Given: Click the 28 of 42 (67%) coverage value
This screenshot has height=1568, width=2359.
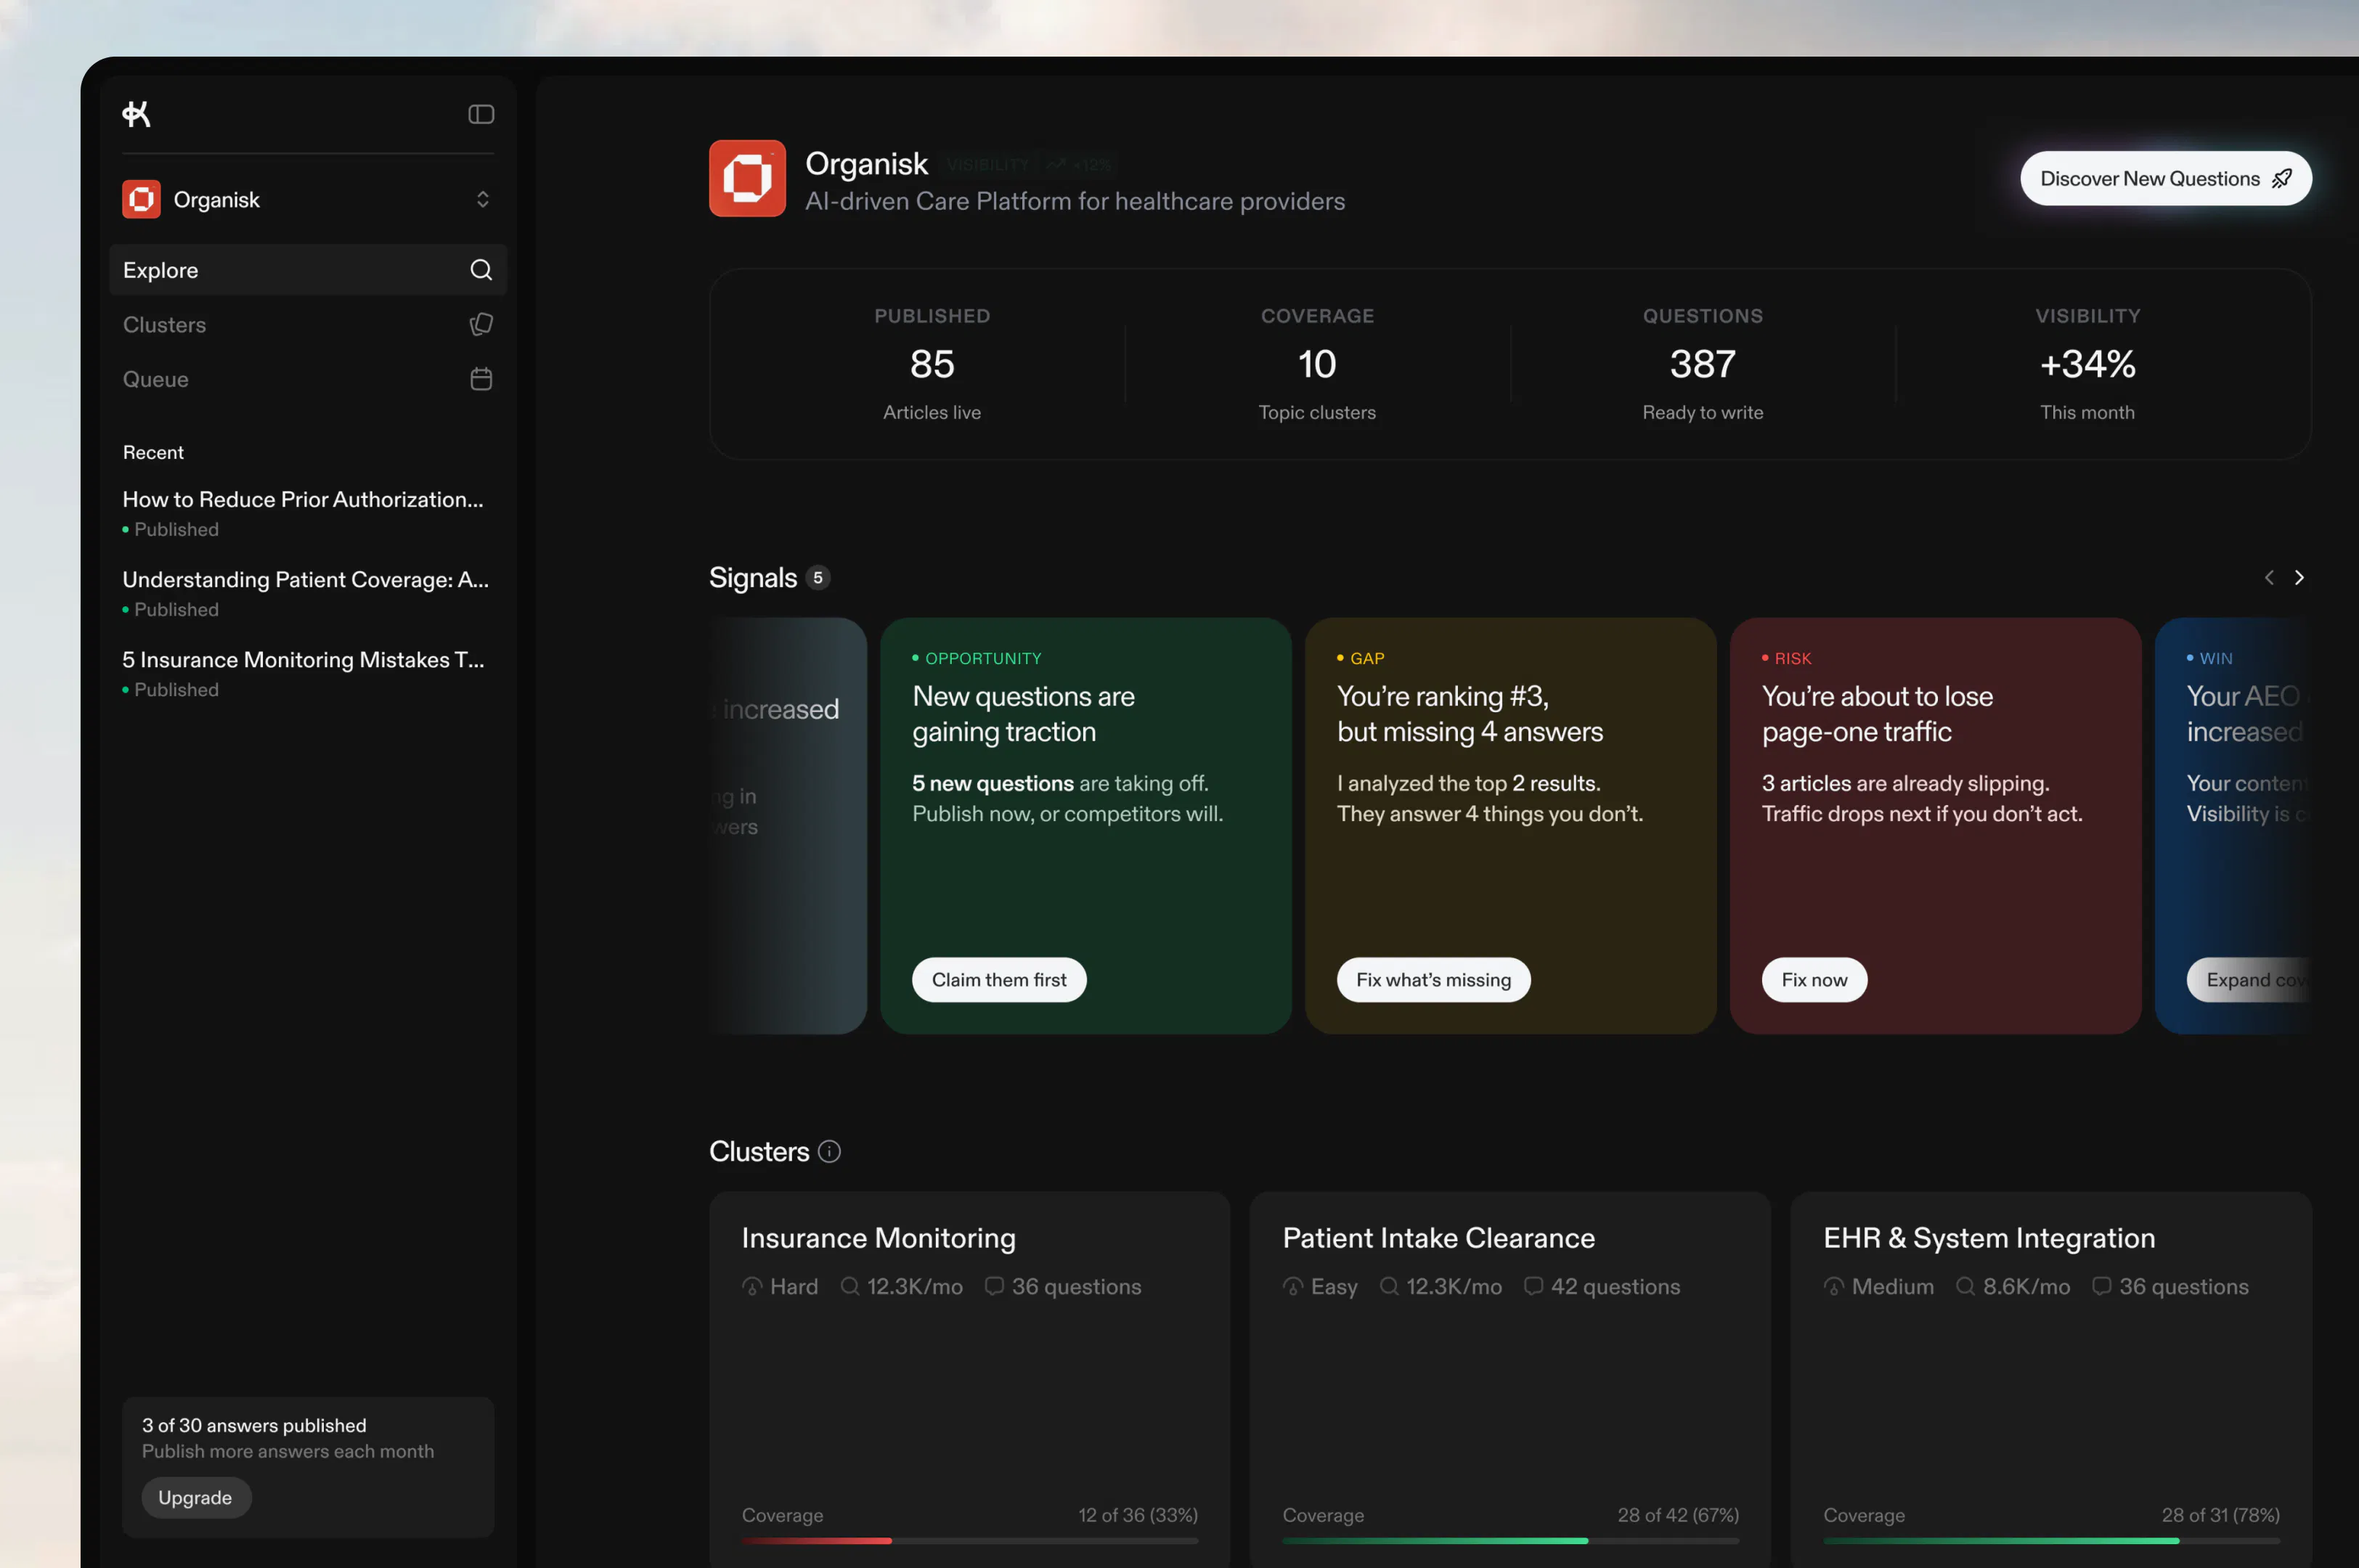Looking at the screenshot, I should click(x=1678, y=1515).
